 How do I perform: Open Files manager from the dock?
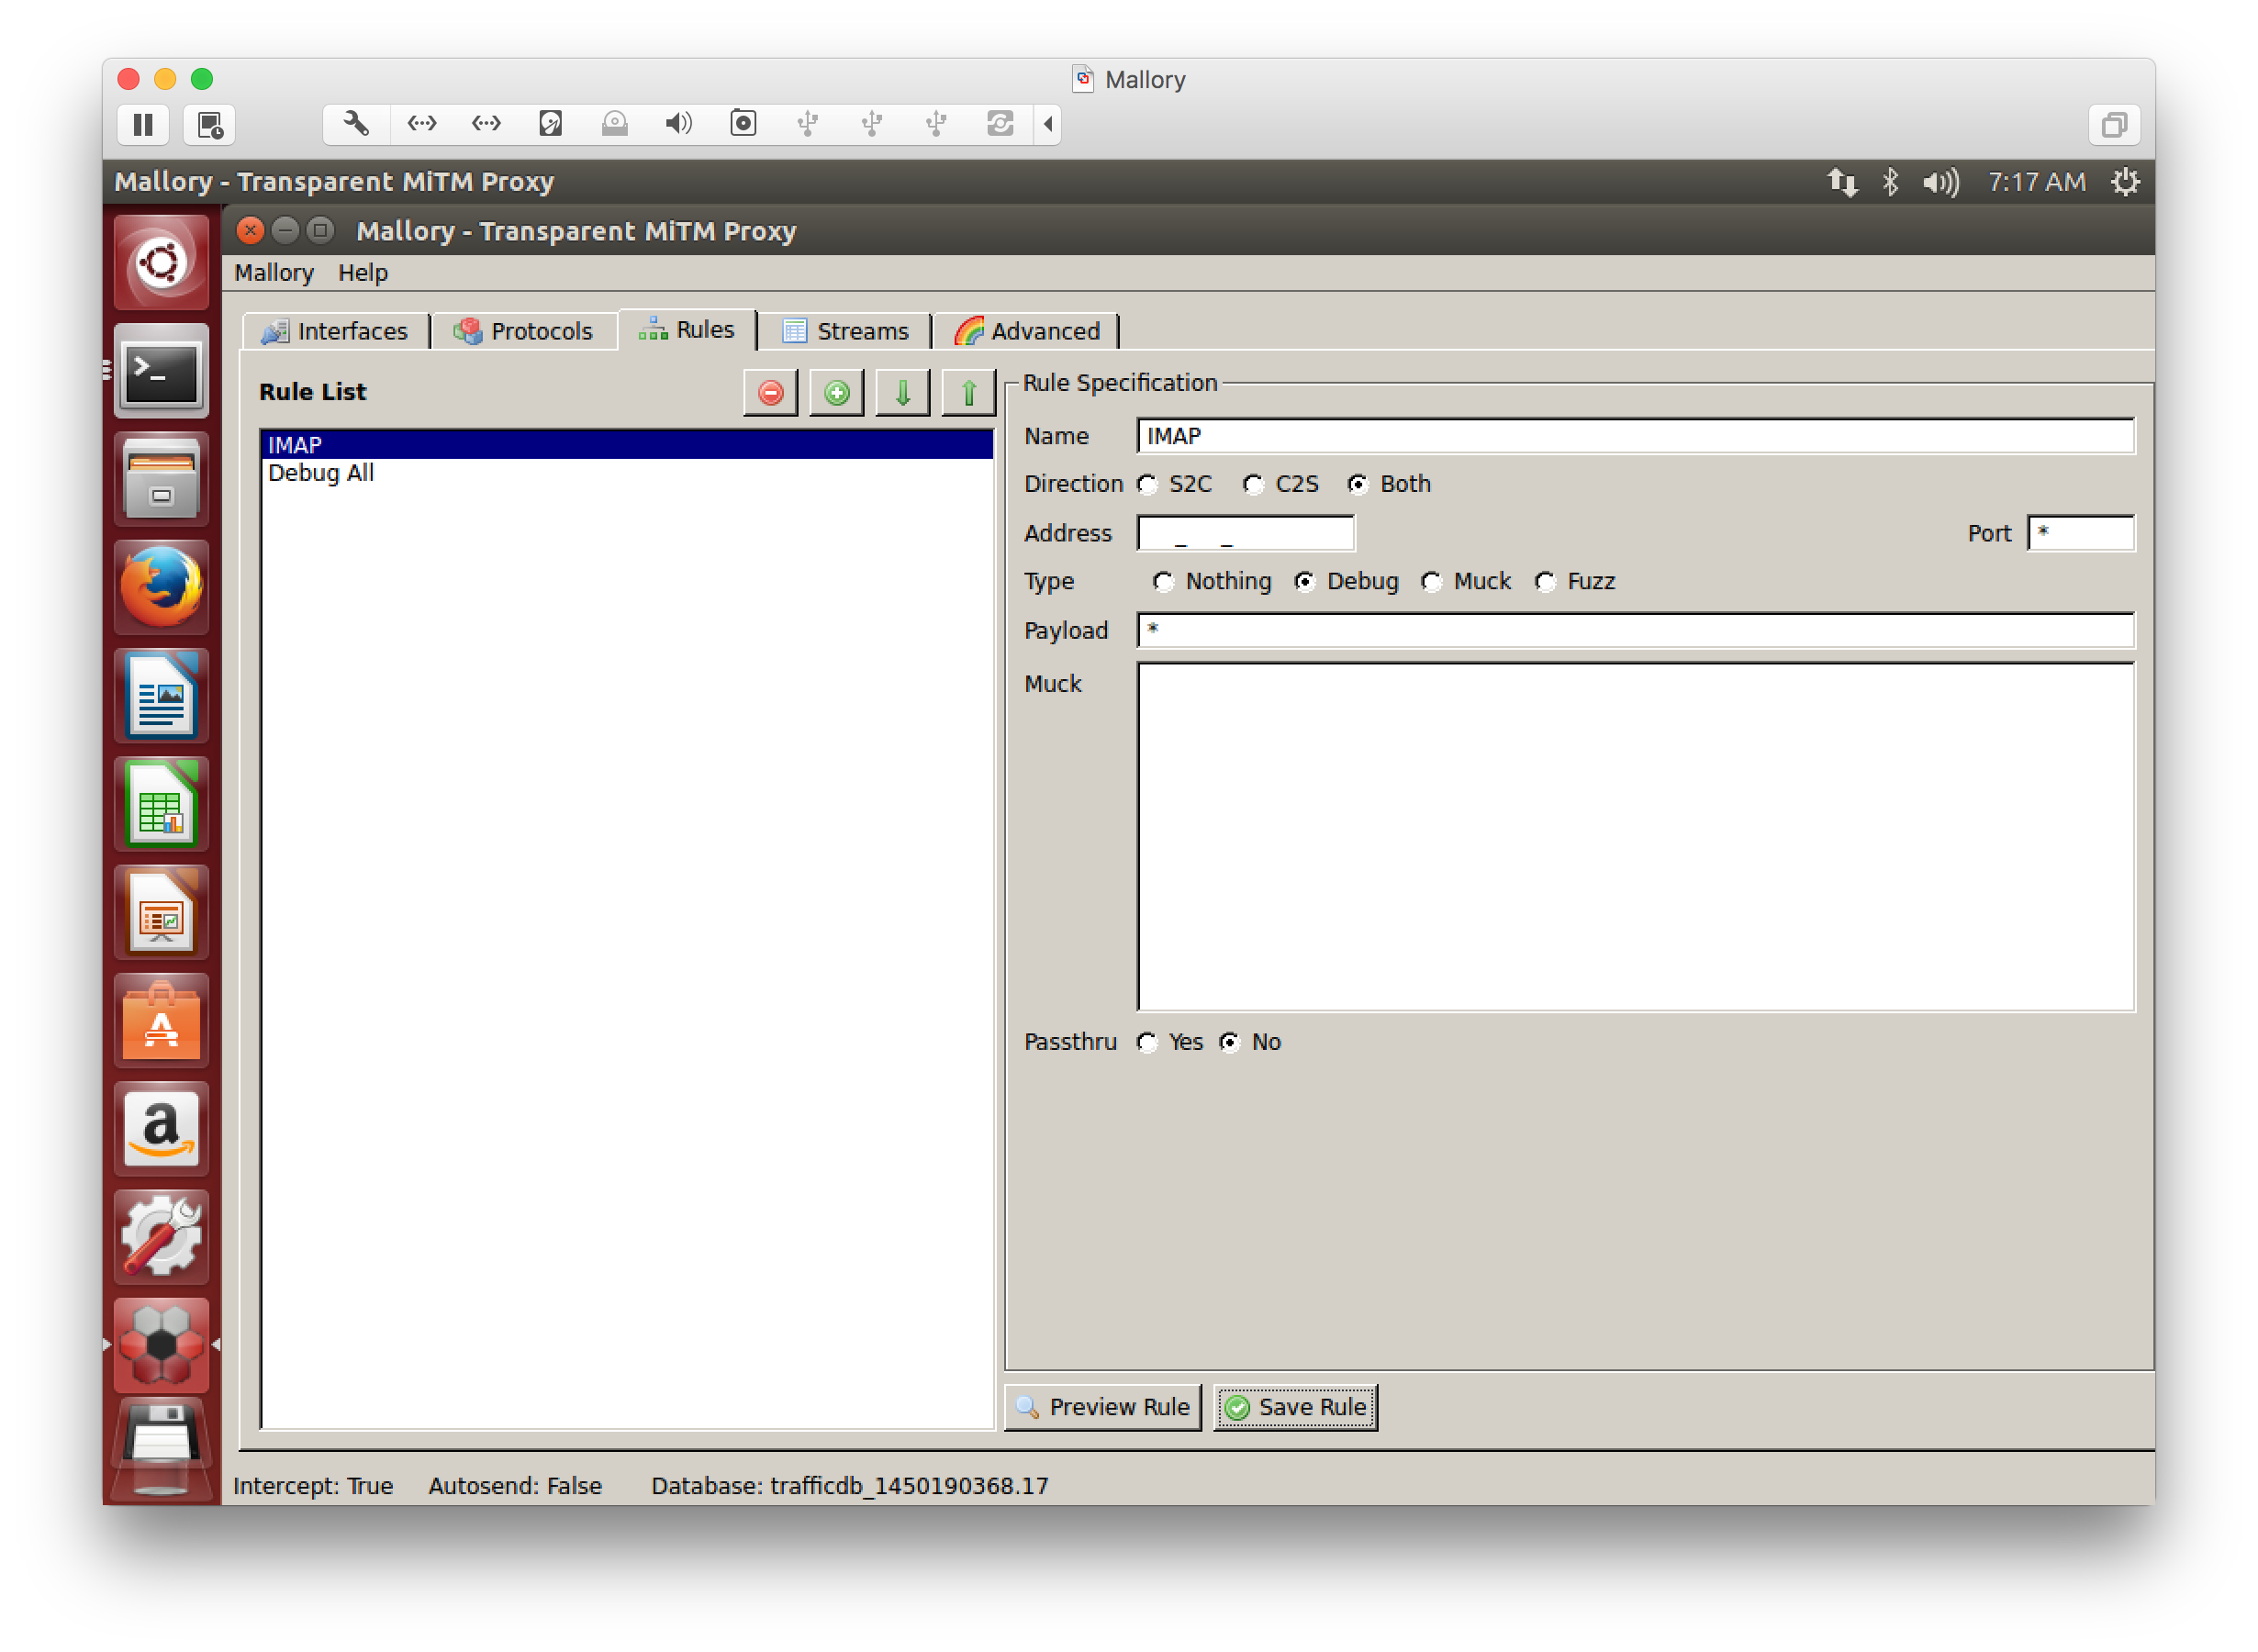point(161,479)
